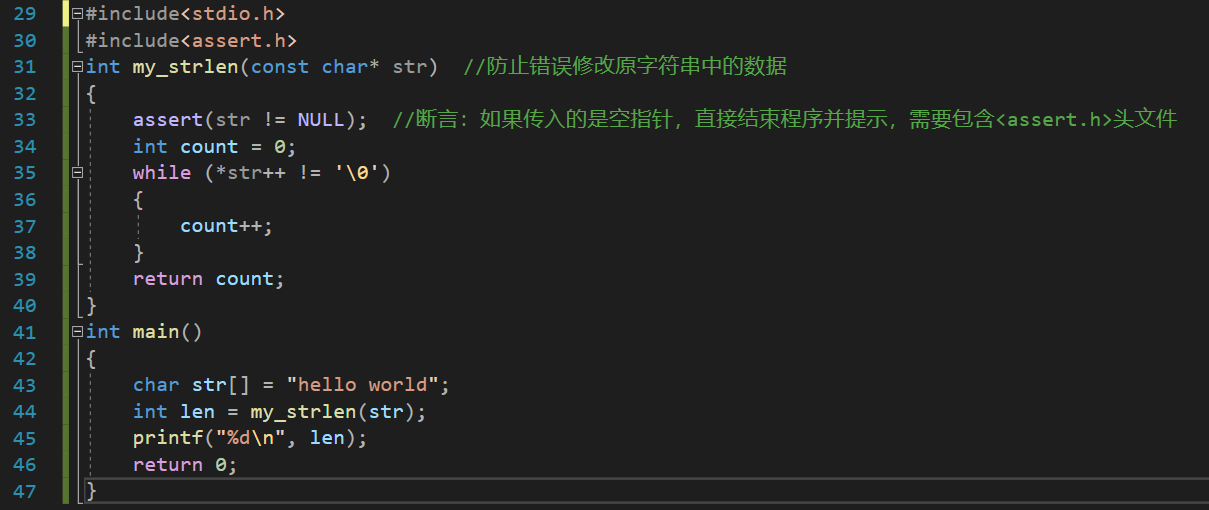Click line number 43 in the gutter
This screenshot has width=1209, height=510.
pos(25,385)
